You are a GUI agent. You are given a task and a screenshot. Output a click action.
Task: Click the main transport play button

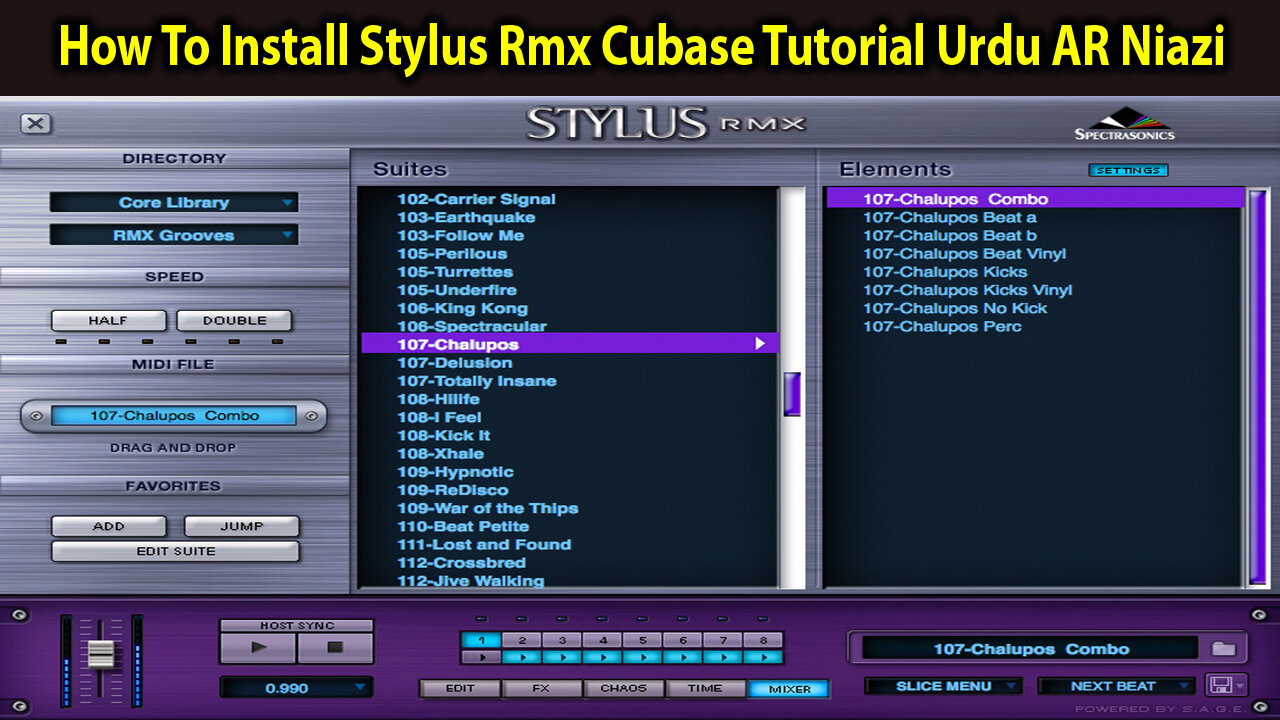pyautogui.click(x=258, y=648)
